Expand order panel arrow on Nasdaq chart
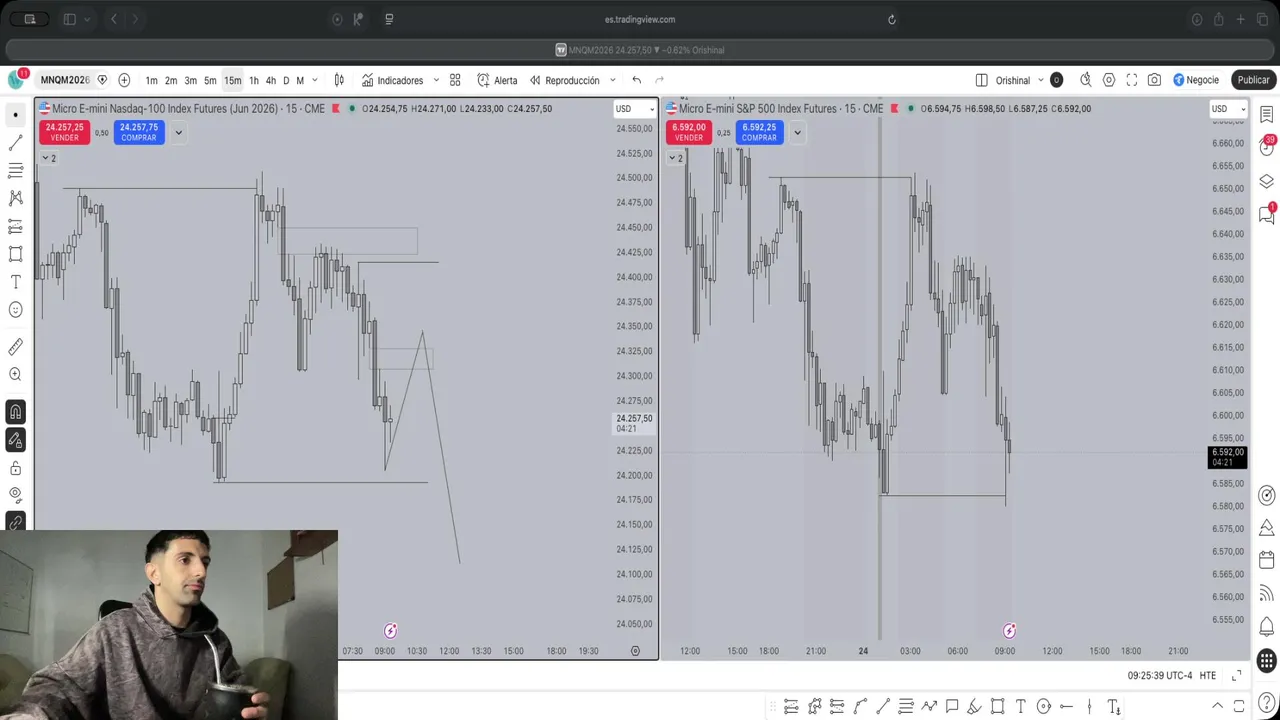 coord(178,132)
